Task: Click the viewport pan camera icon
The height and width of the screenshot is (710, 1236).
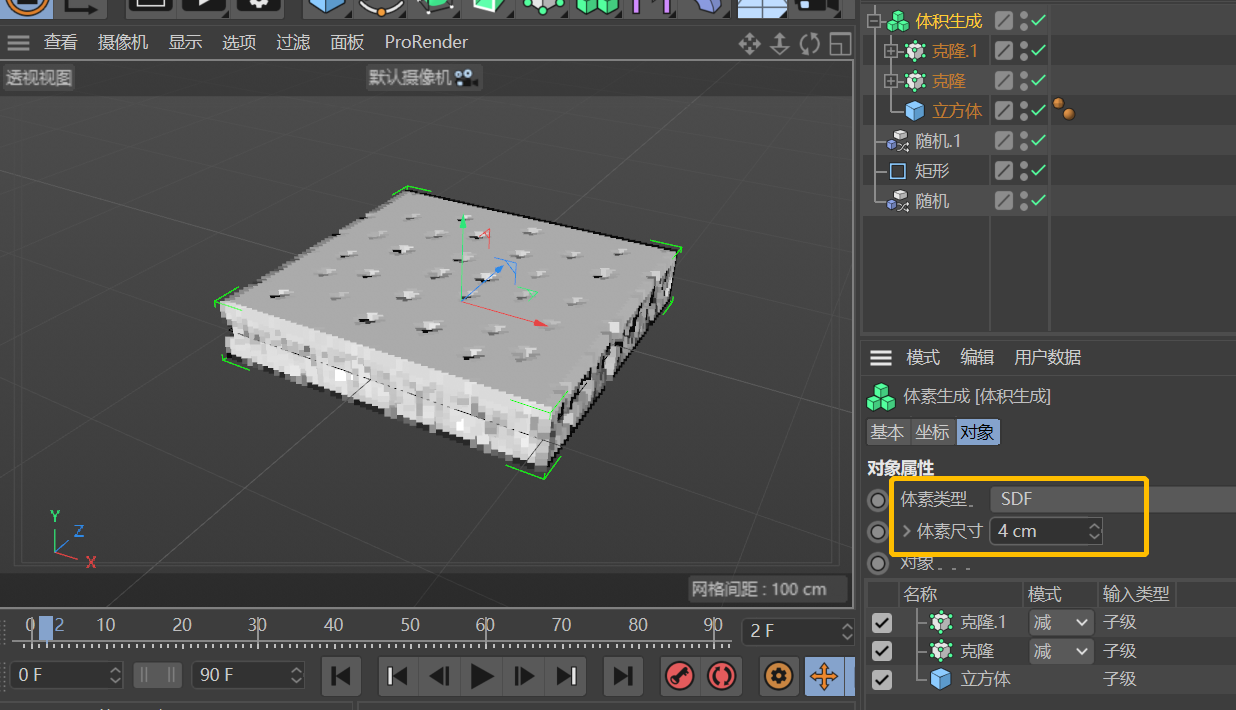Action: pyautogui.click(x=749, y=43)
